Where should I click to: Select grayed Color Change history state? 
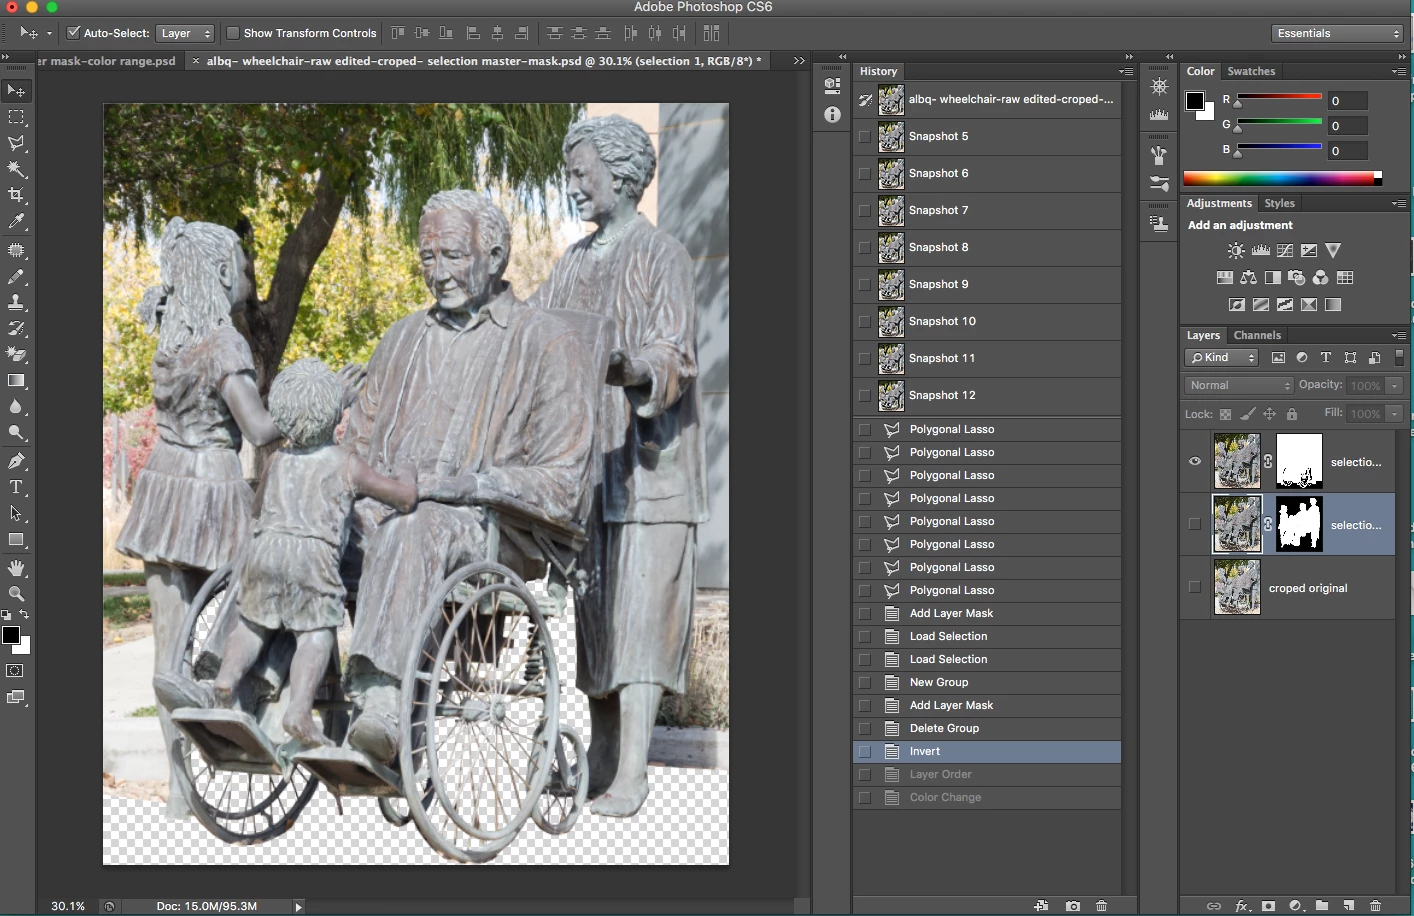pyautogui.click(x=987, y=798)
